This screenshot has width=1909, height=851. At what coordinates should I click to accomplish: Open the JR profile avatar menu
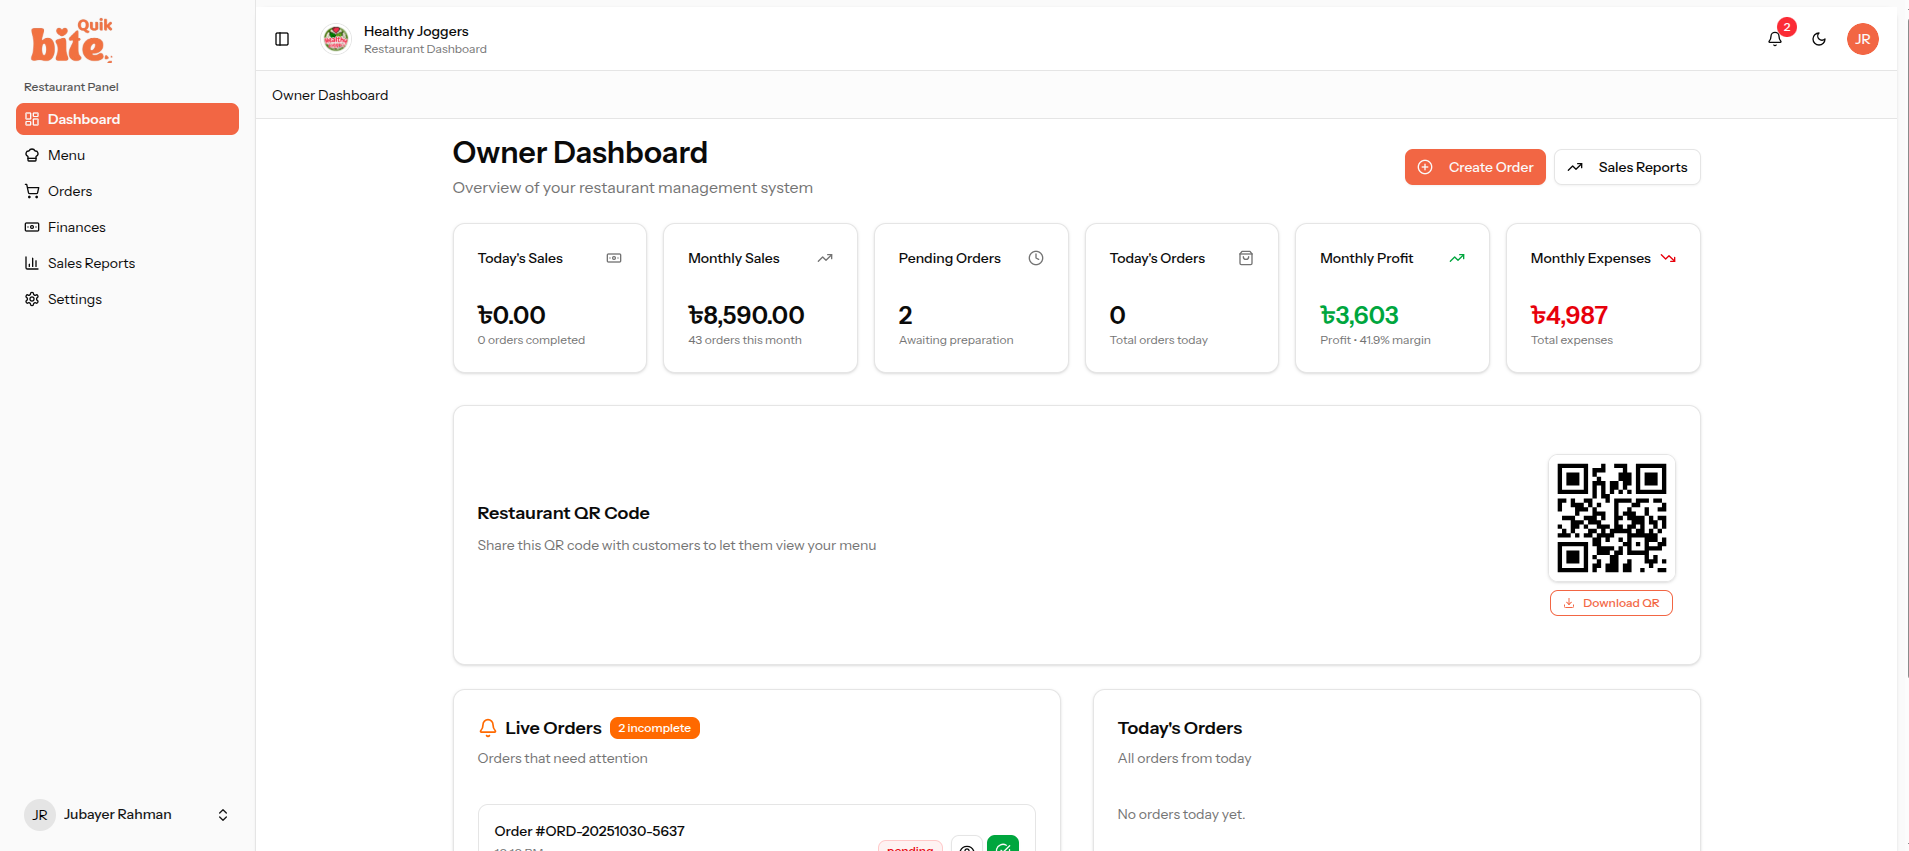click(x=1862, y=39)
